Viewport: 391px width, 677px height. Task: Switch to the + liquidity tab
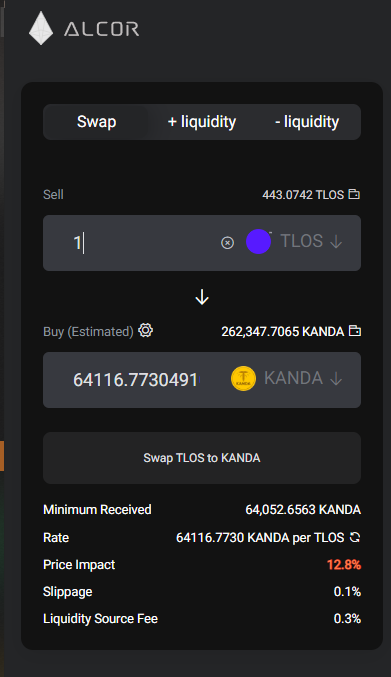click(202, 122)
